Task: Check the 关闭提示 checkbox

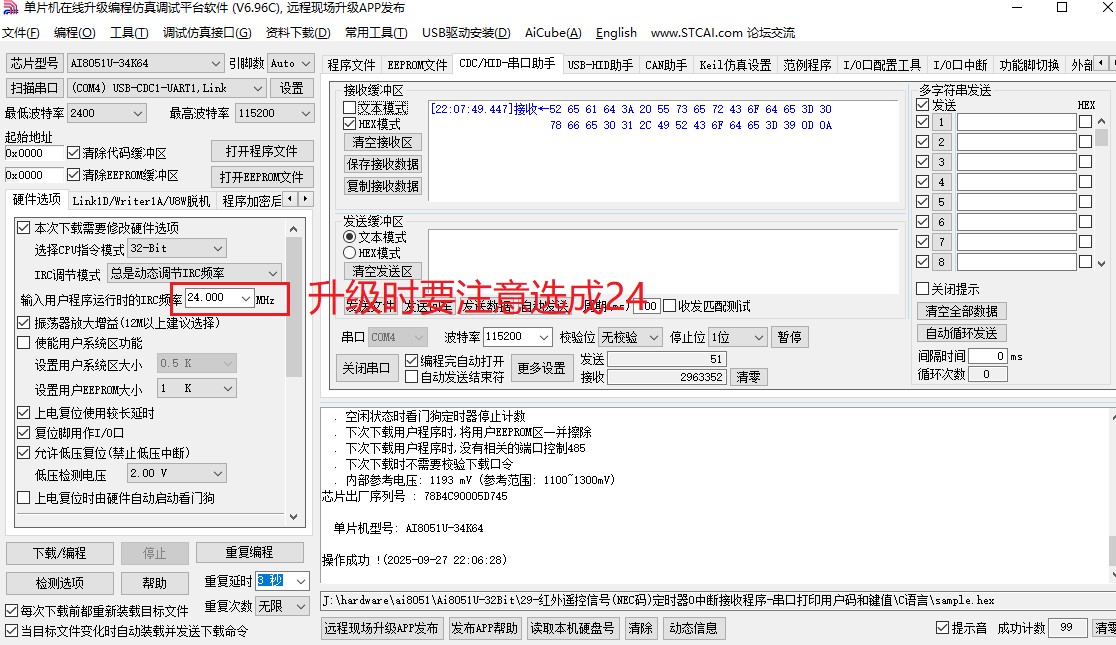Action: point(922,288)
